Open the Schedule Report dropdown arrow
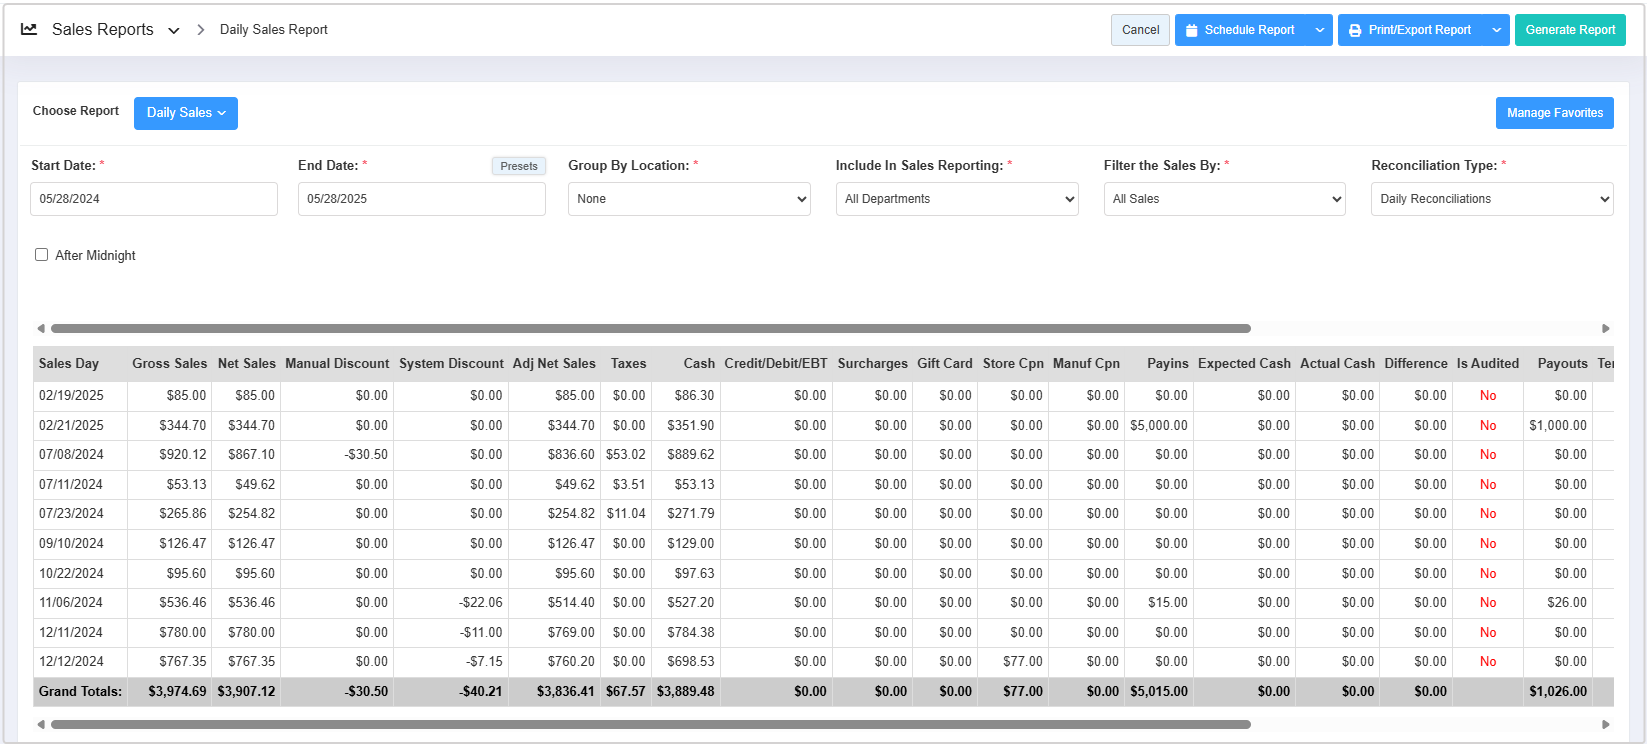 click(1320, 30)
